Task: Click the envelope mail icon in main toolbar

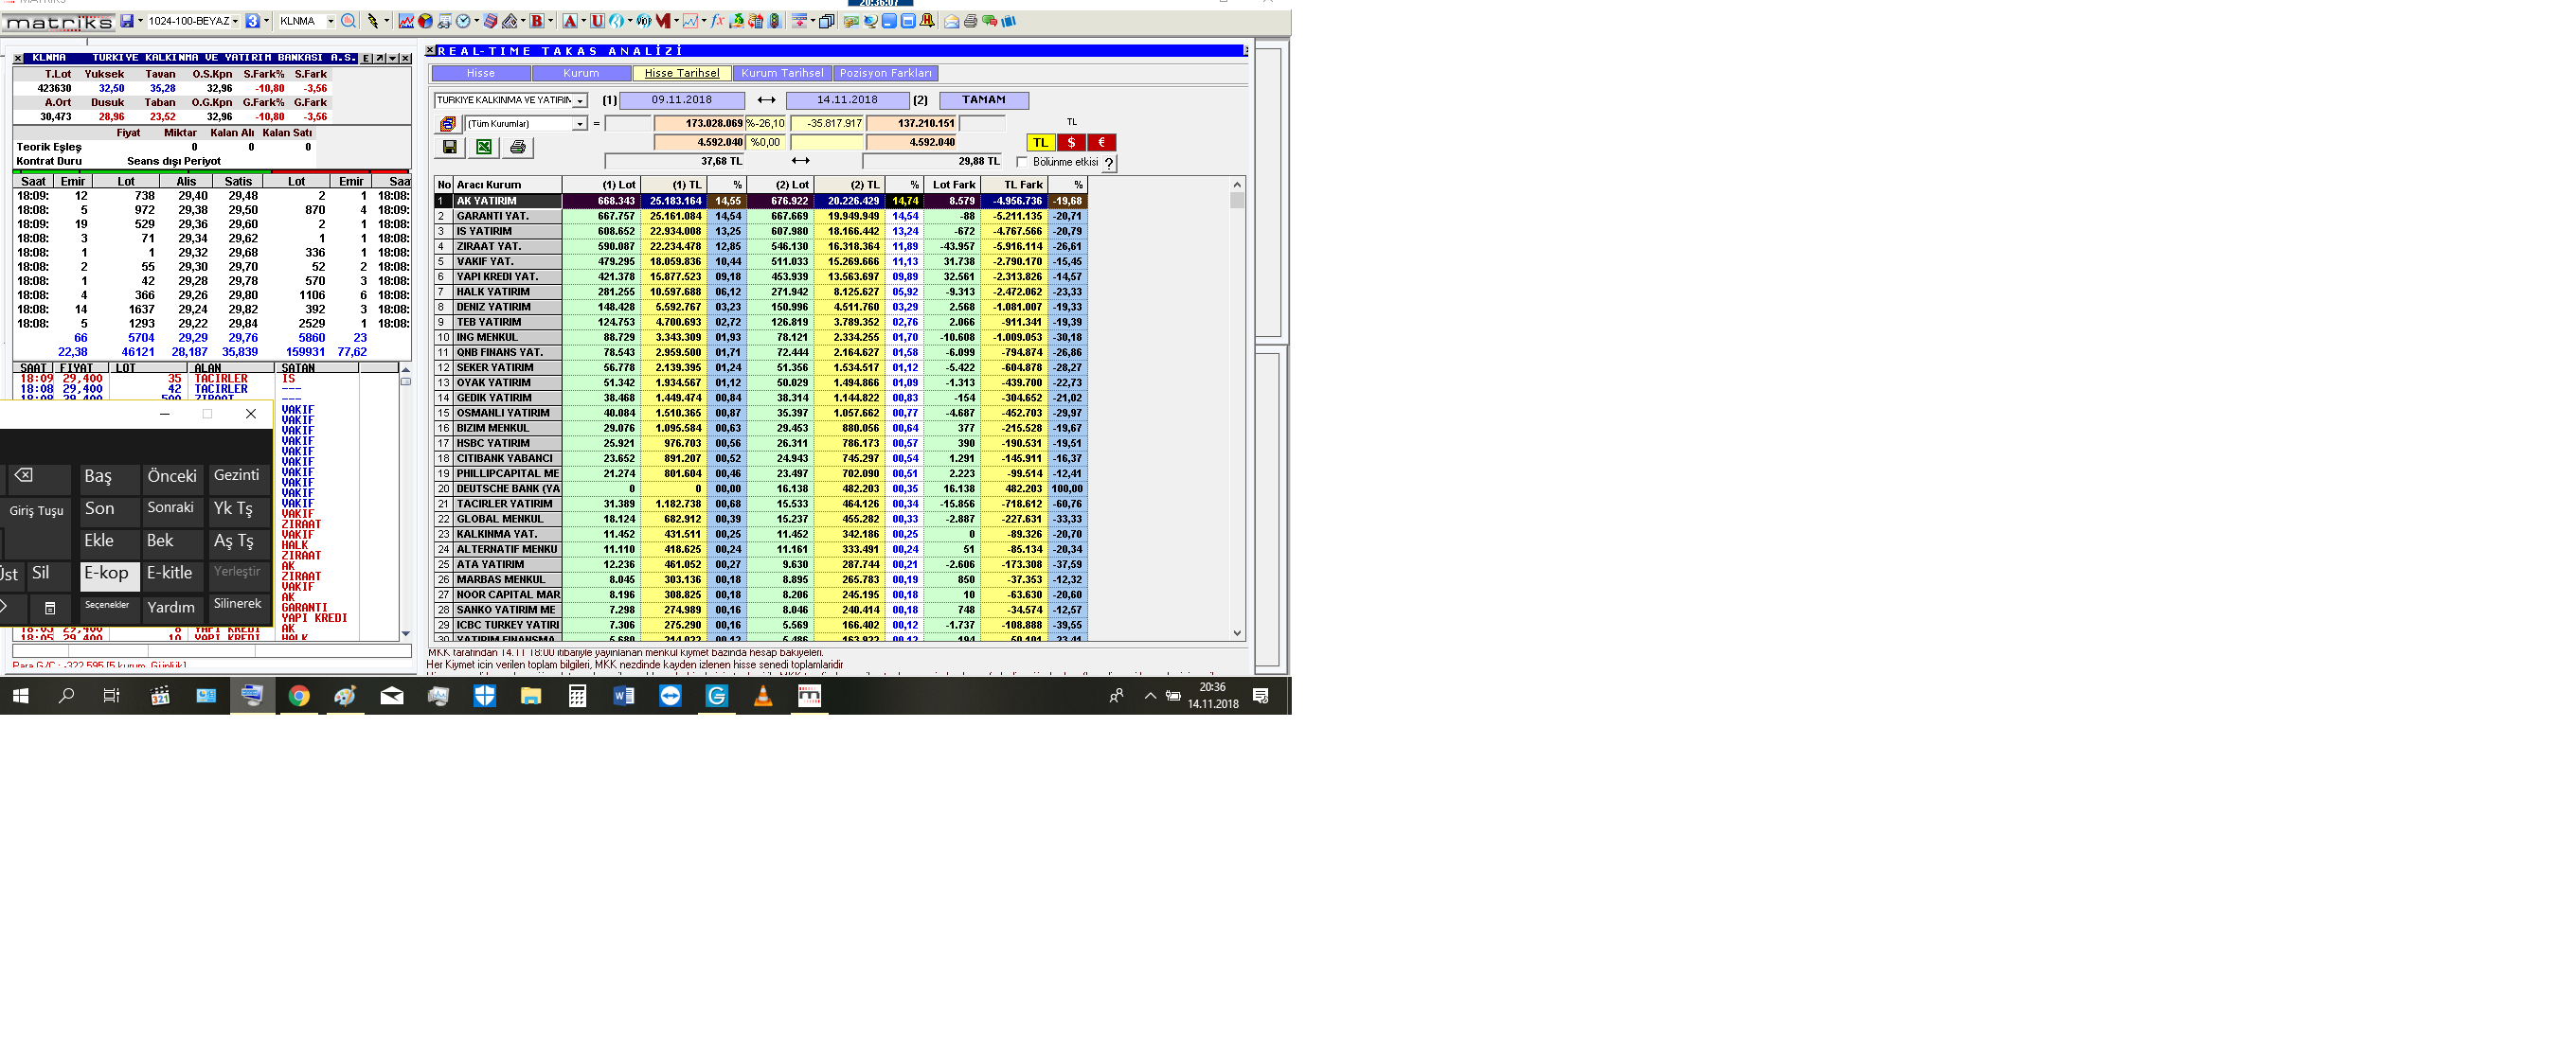Action: click(952, 21)
